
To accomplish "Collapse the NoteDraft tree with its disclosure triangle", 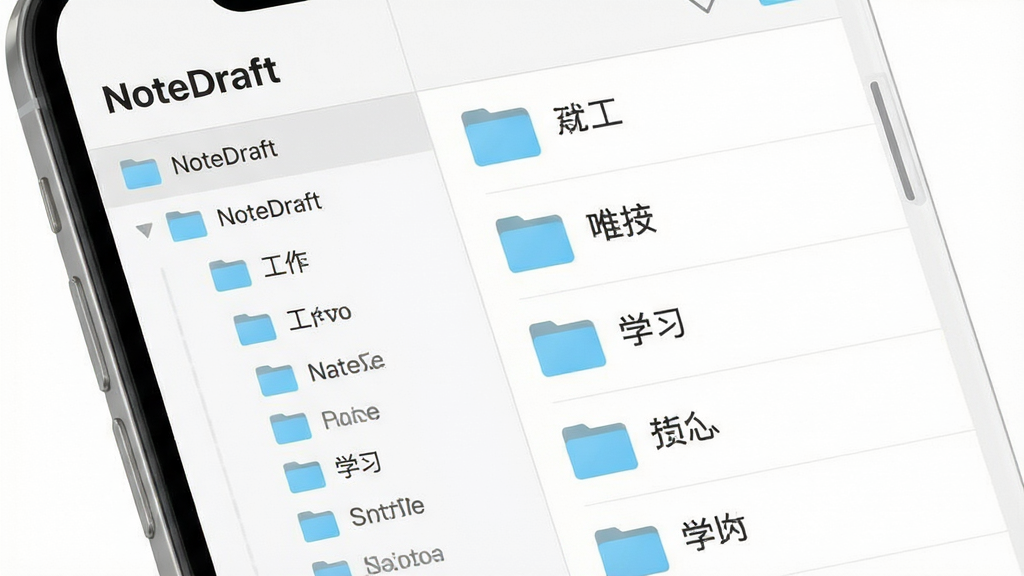I will pyautogui.click(x=144, y=230).
